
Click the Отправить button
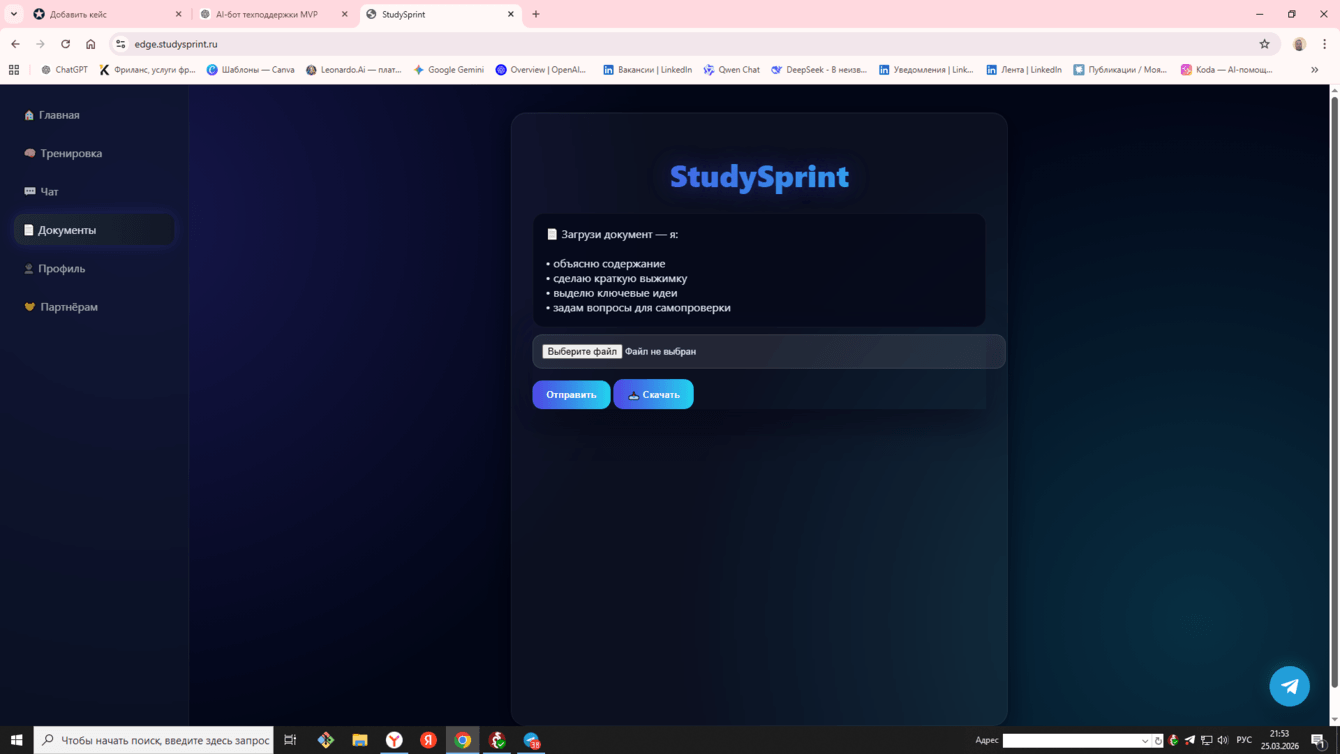(x=571, y=395)
